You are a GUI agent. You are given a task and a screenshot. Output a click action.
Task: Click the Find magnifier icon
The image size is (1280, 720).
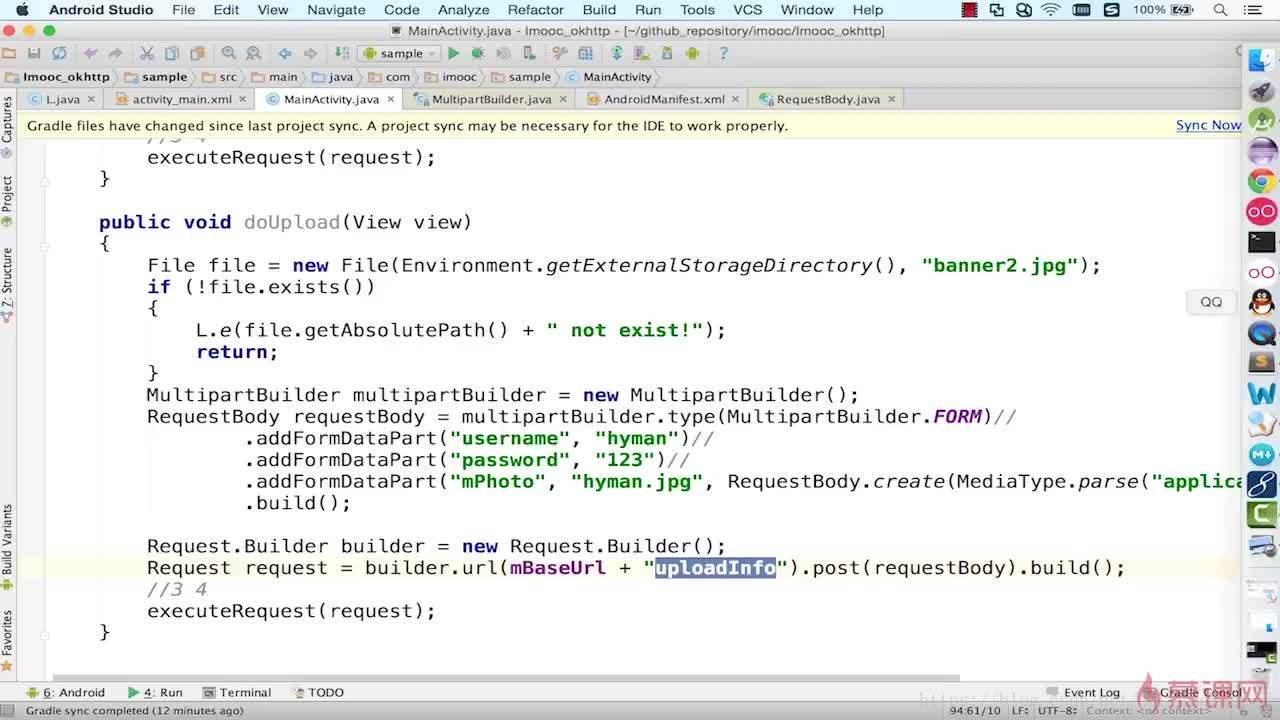pyautogui.click(x=229, y=53)
